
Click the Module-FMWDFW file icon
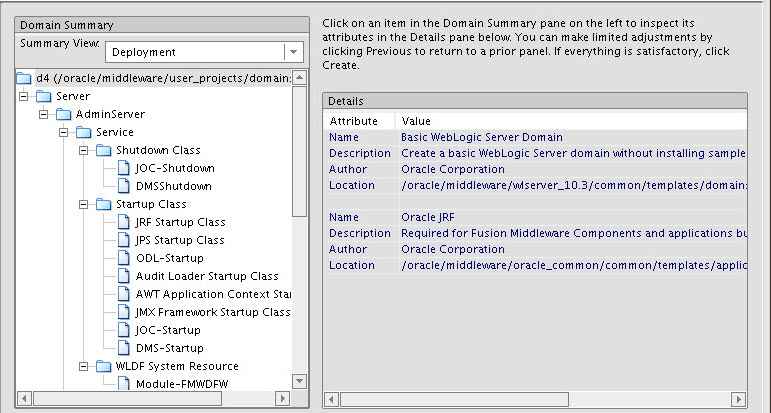[124, 384]
